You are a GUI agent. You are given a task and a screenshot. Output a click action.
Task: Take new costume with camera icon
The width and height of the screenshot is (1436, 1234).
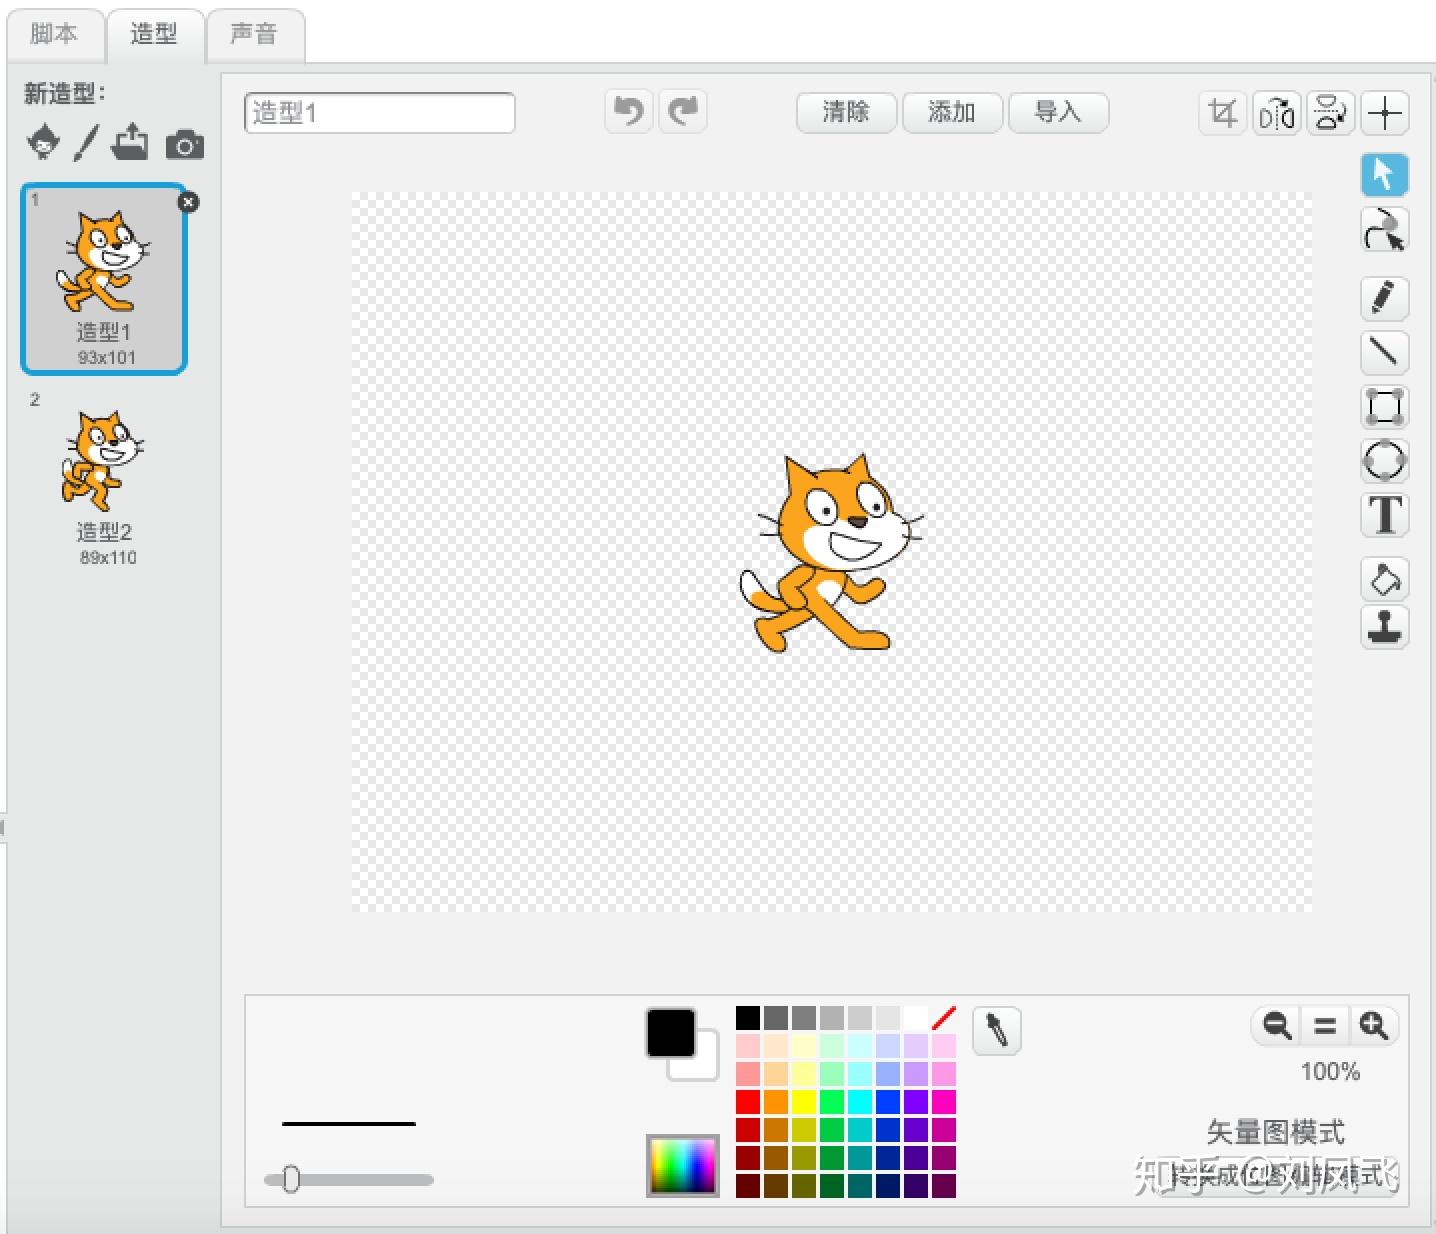pos(185,145)
